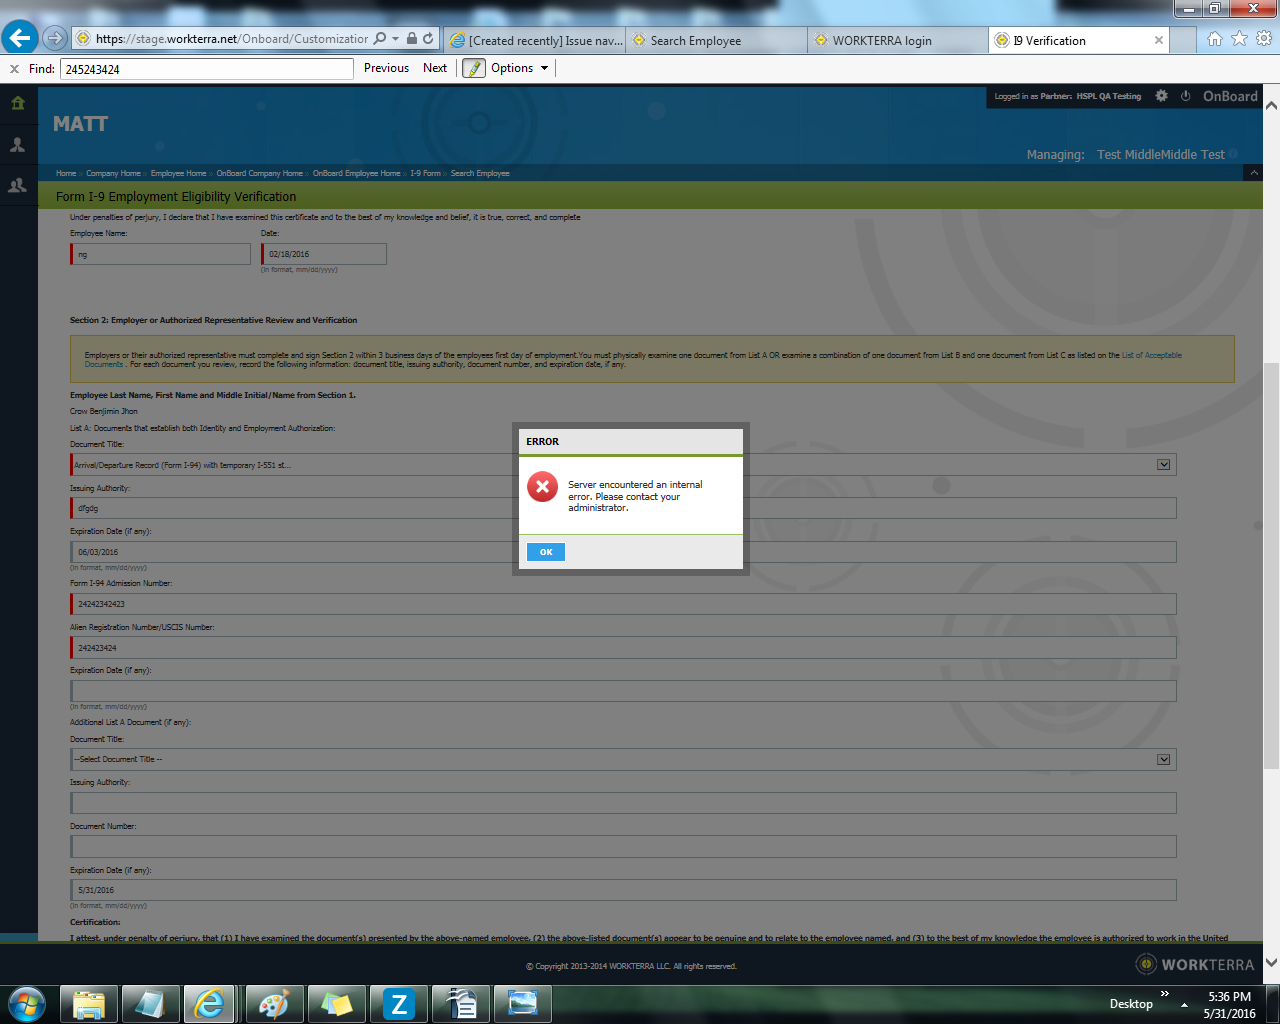
Task: Click OK in the error dialog
Action: [x=546, y=552]
